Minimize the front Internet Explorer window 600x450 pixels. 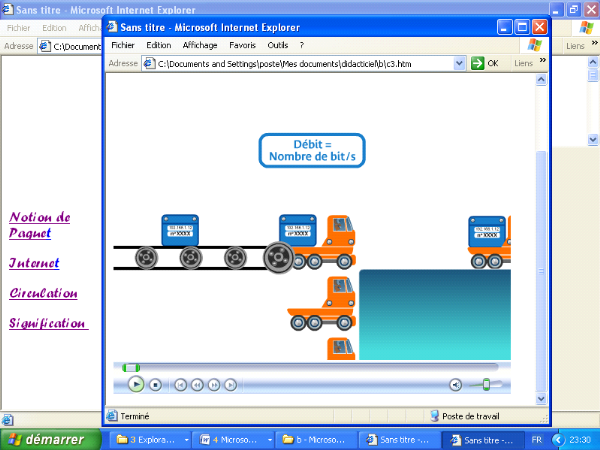click(x=504, y=27)
